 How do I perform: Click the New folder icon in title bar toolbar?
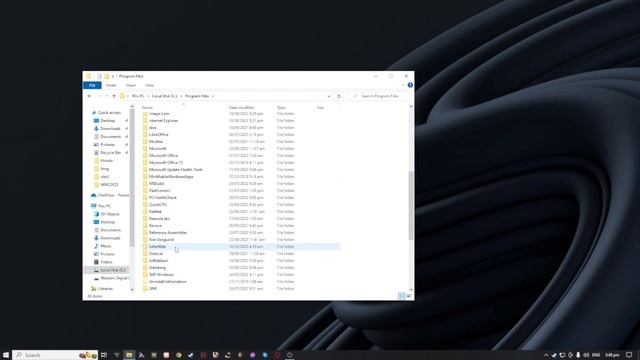pyautogui.click(x=107, y=76)
